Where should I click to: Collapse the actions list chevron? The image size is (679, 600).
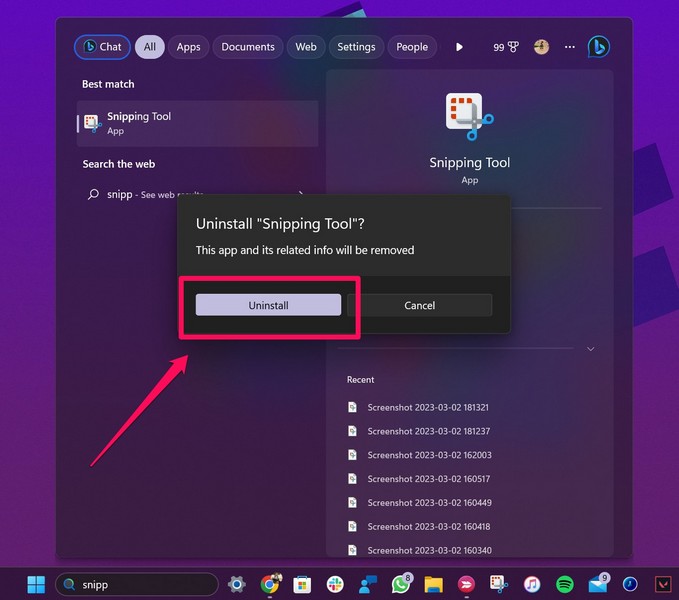pyautogui.click(x=590, y=349)
